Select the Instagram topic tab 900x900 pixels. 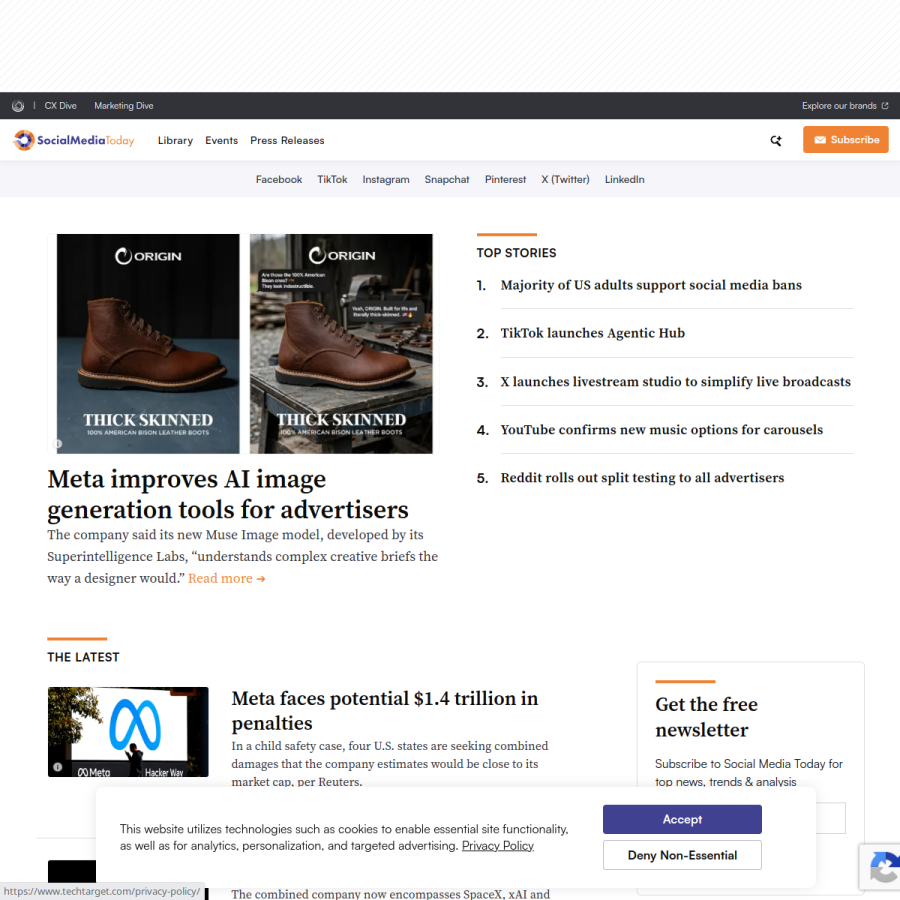click(386, 180)
